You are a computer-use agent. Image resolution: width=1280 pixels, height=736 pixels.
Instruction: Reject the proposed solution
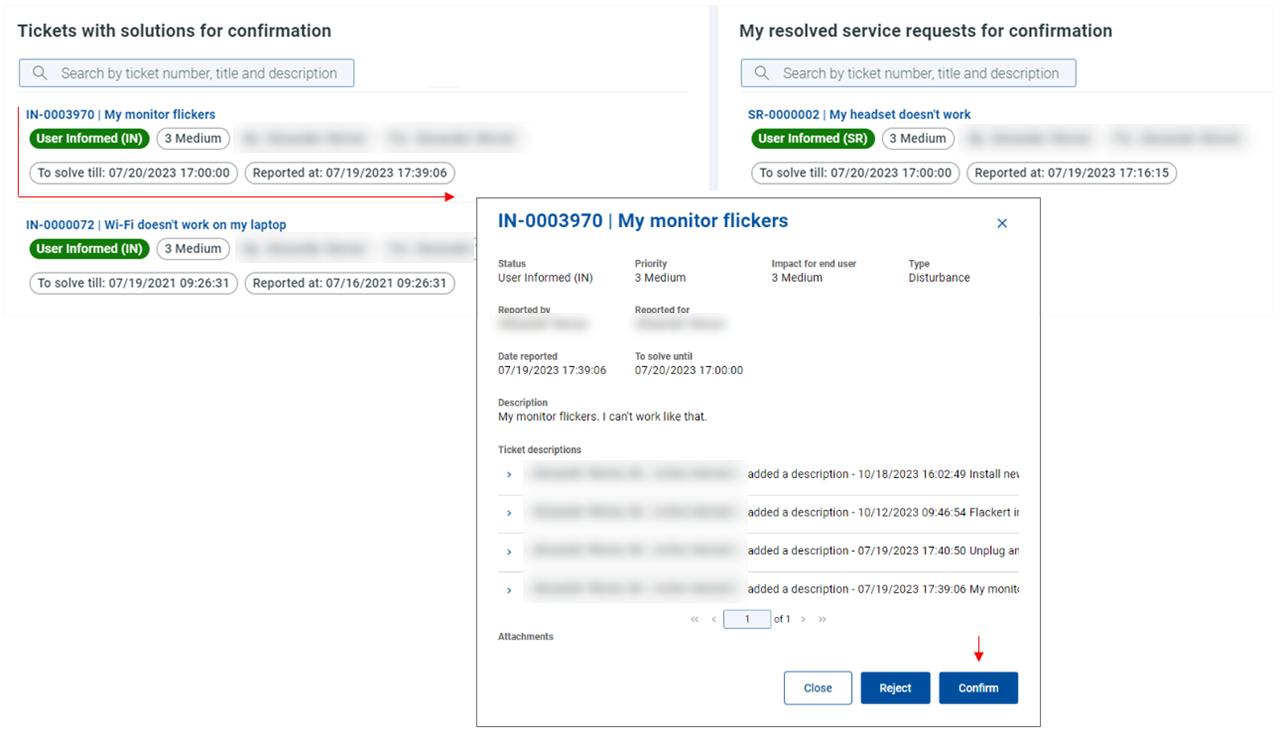pos(895,688)
